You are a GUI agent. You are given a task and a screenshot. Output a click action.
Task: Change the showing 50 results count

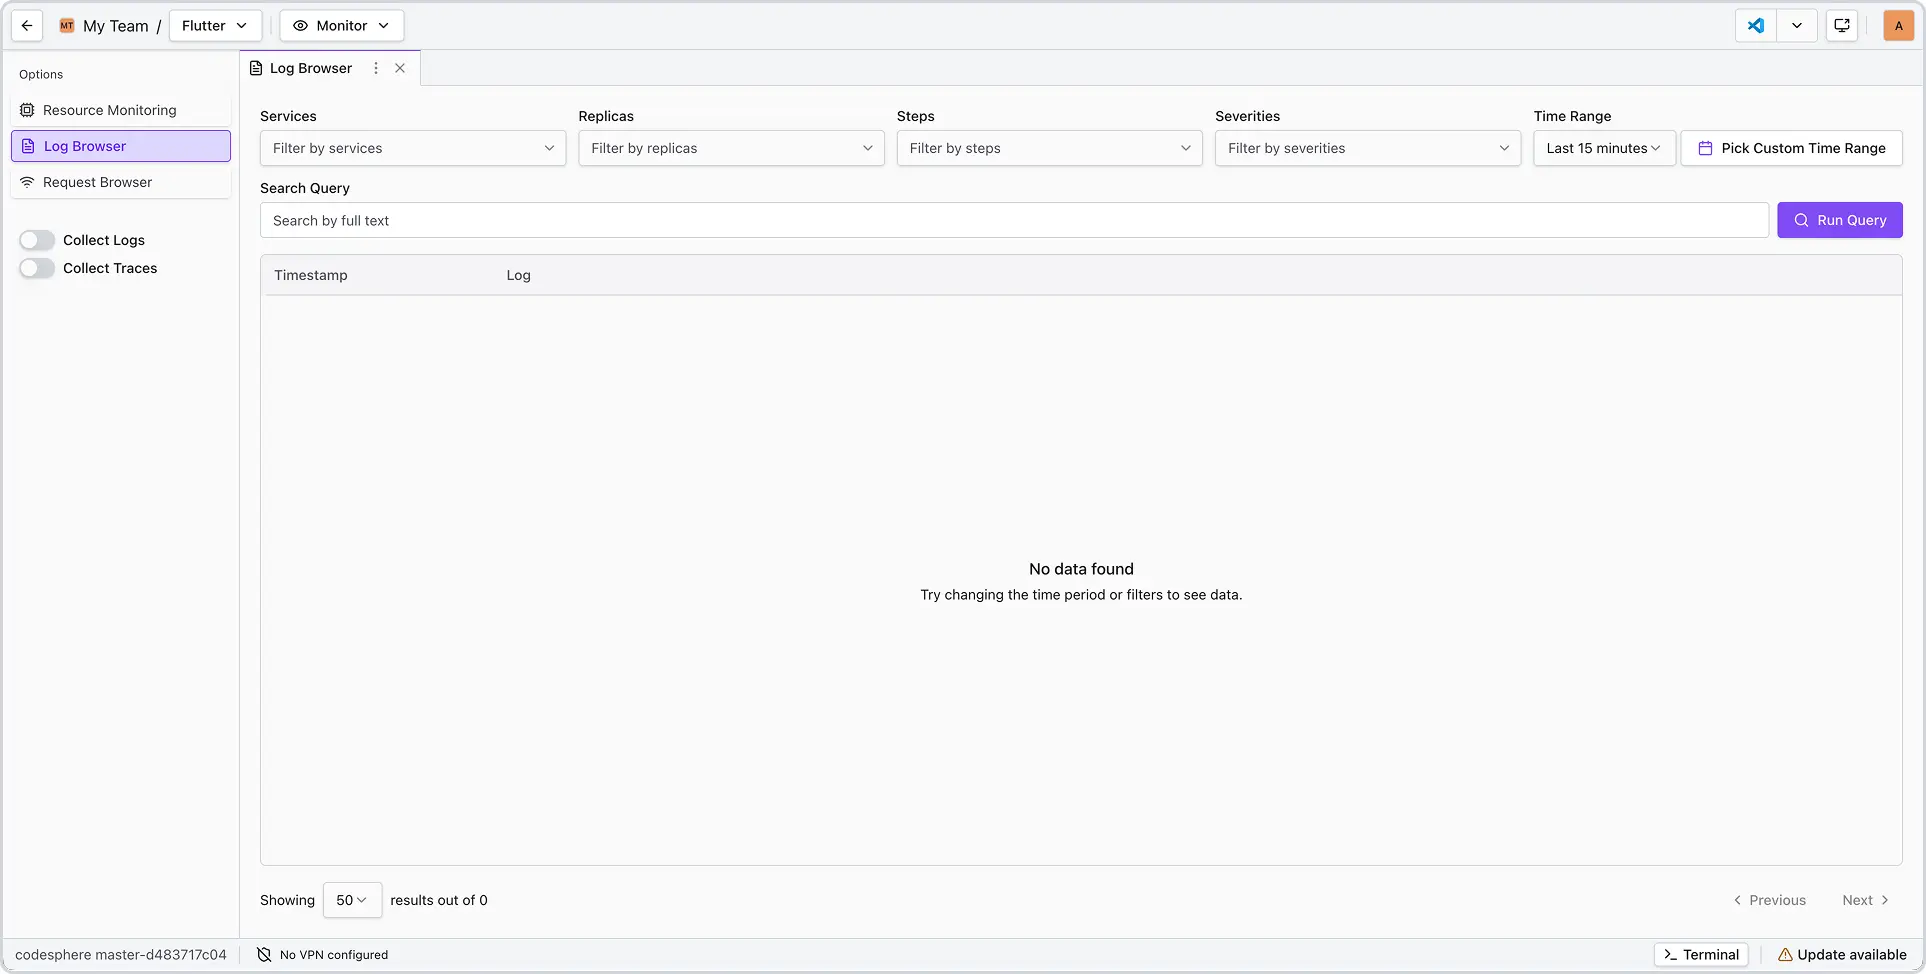(351, 900)
